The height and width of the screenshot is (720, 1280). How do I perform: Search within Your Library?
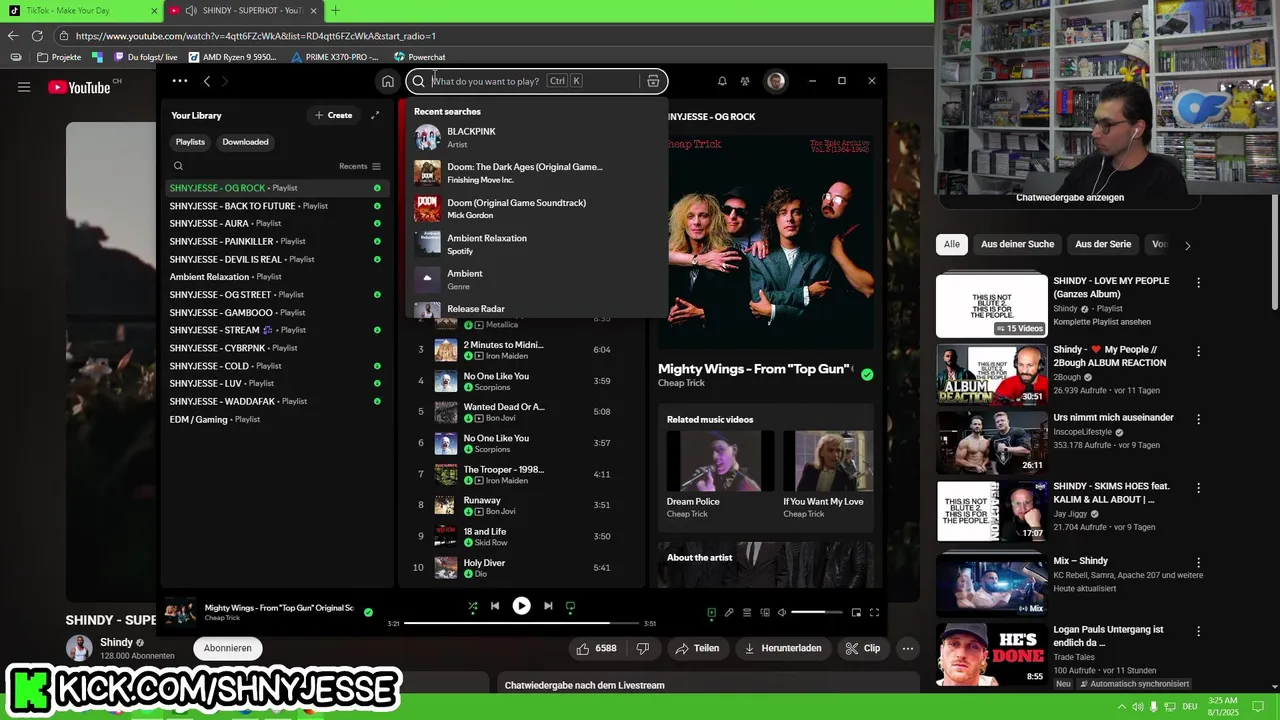[x=178, y=166]
